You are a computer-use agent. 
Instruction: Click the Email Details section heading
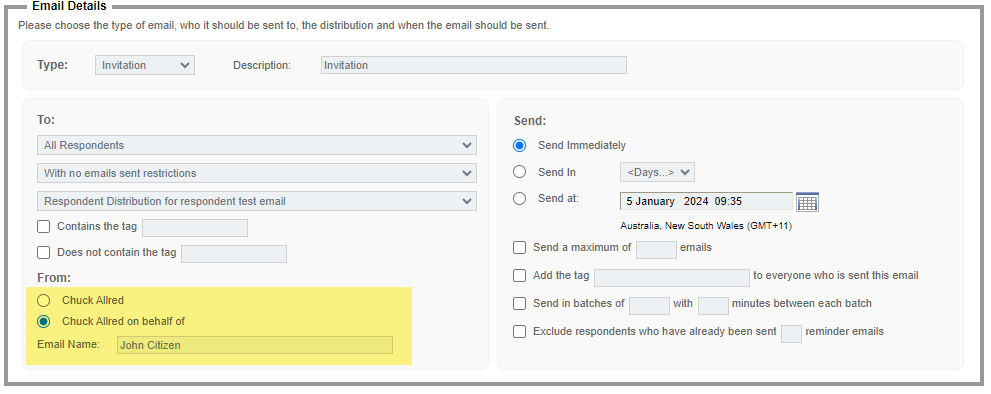70,6
